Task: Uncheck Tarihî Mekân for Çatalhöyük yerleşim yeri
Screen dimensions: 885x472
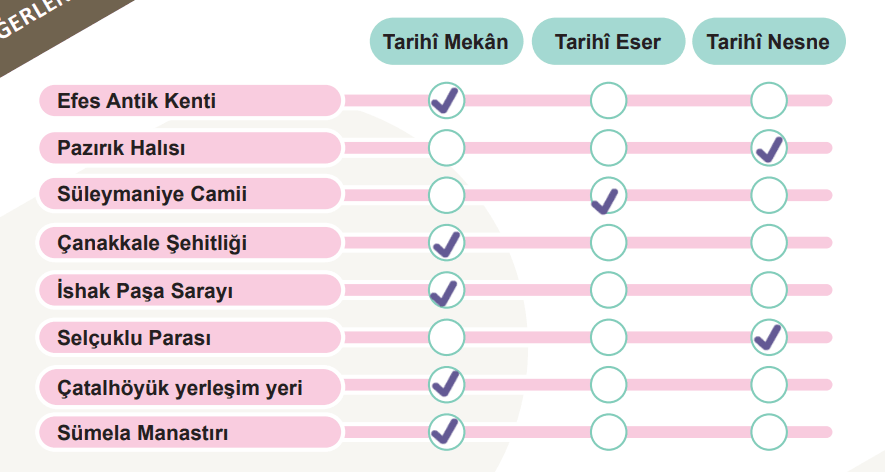Action: tap(446, 384)
